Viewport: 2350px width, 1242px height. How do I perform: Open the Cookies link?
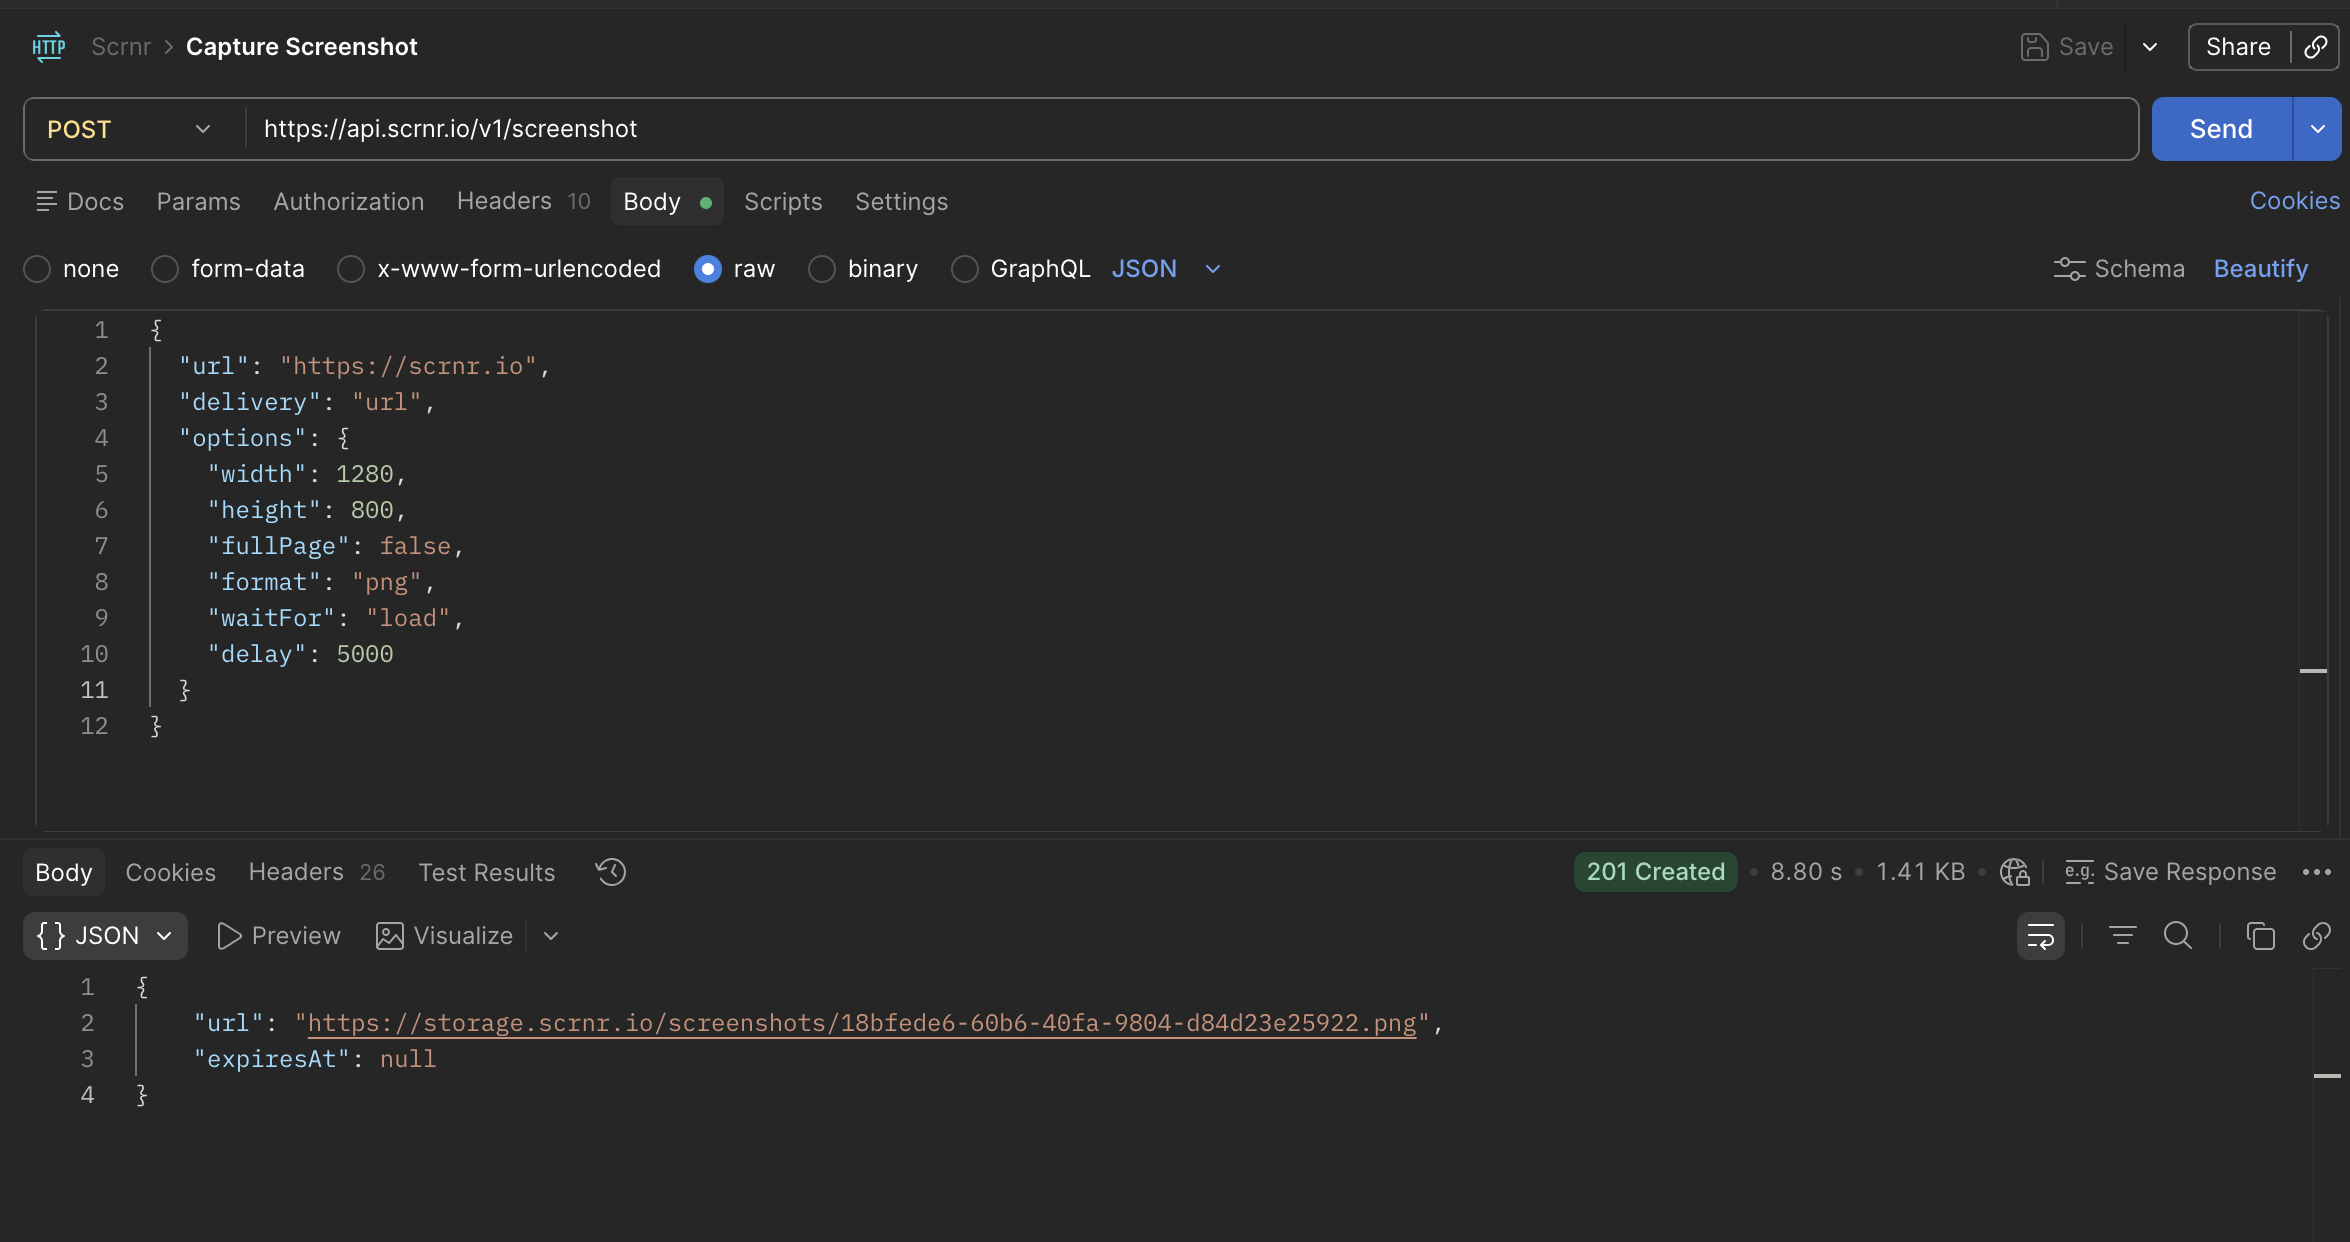click(2294, 201)
